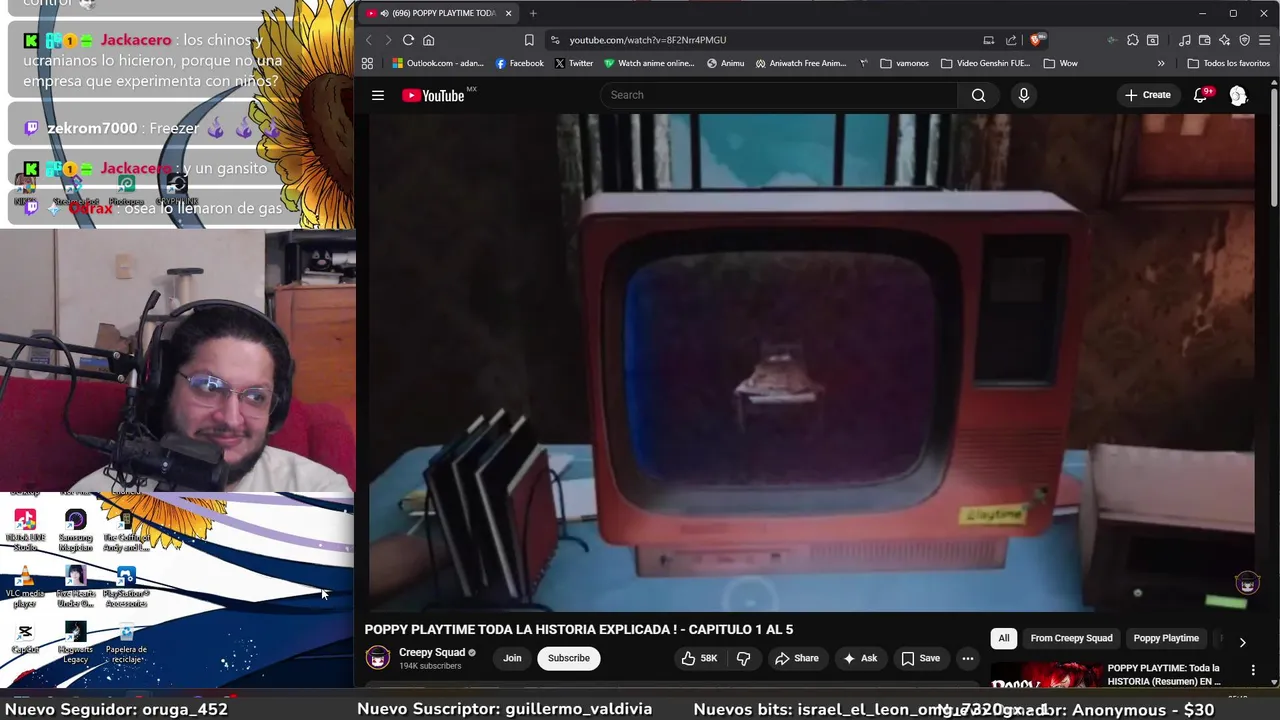Open site settings icon in address bar
The width and height of the screenshot is (1280, 720).
click(555, 40)
